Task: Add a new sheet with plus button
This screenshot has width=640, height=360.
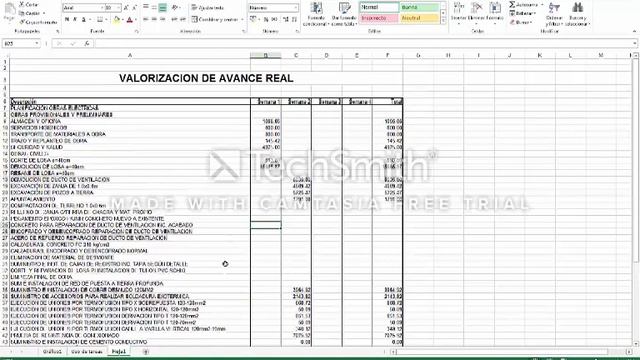Action: [146, 351]
